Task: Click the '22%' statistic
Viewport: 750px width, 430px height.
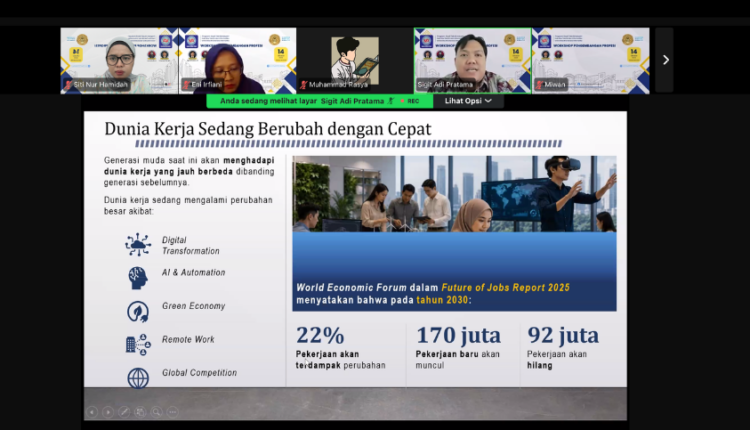Action: coord(320,335)
